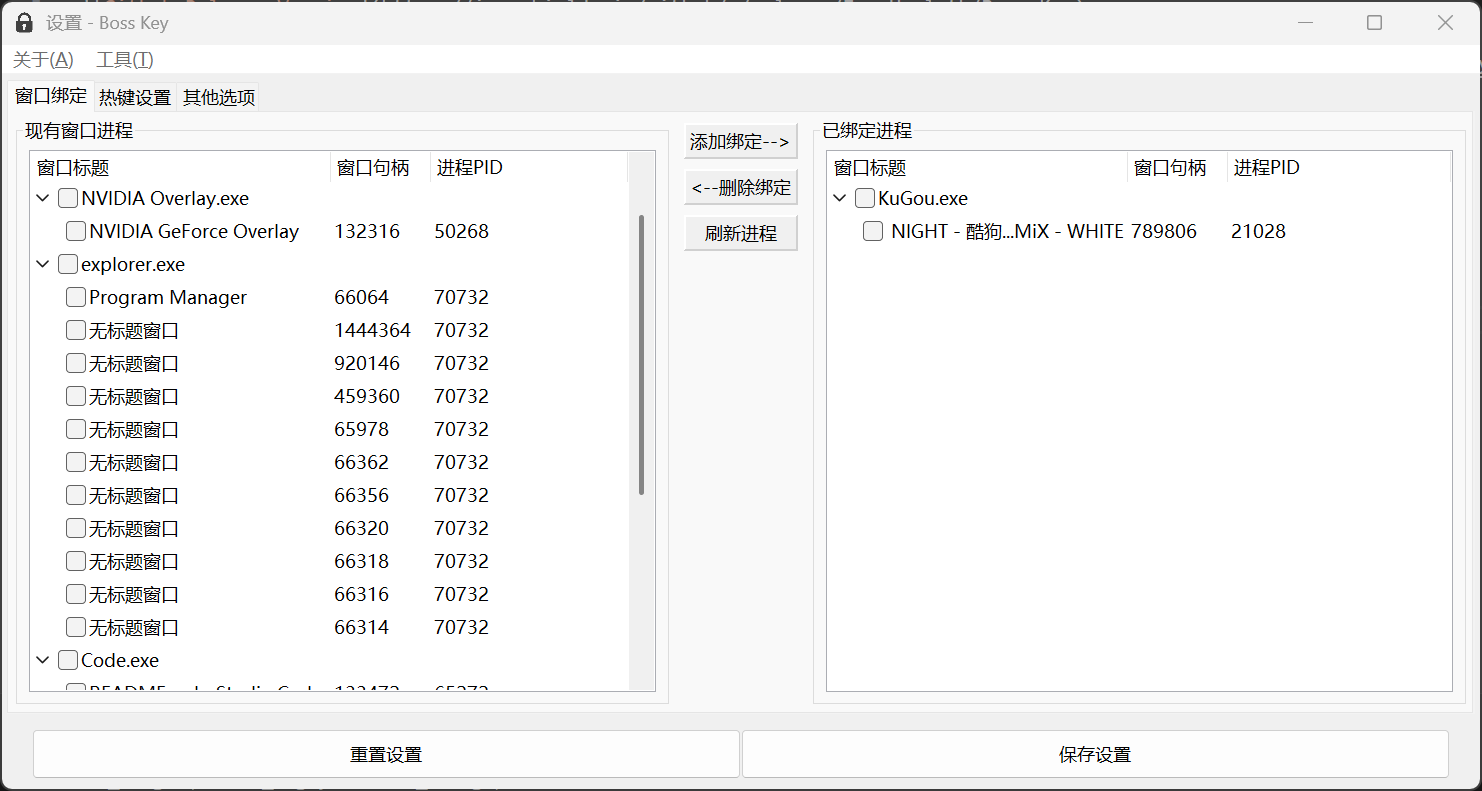Screen dimensions: 1482x791
Task: Check the explorer.exe process checkbox
Action: click(x=68, y=264)
